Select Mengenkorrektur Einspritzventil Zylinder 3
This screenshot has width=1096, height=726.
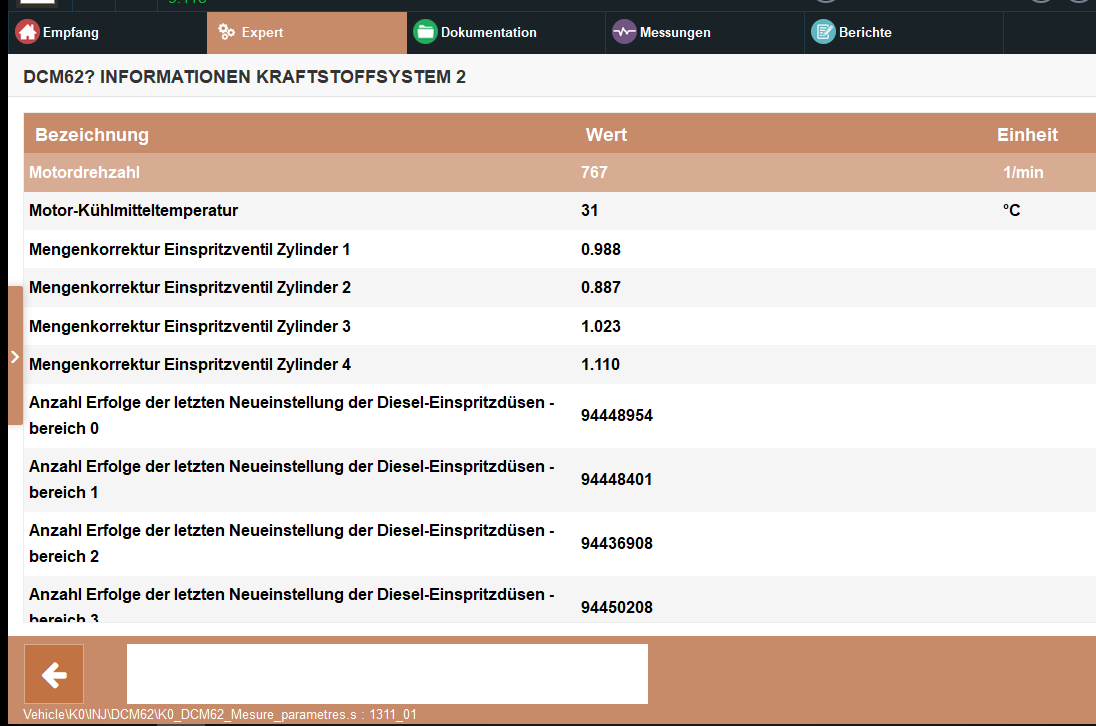(560, 326)
